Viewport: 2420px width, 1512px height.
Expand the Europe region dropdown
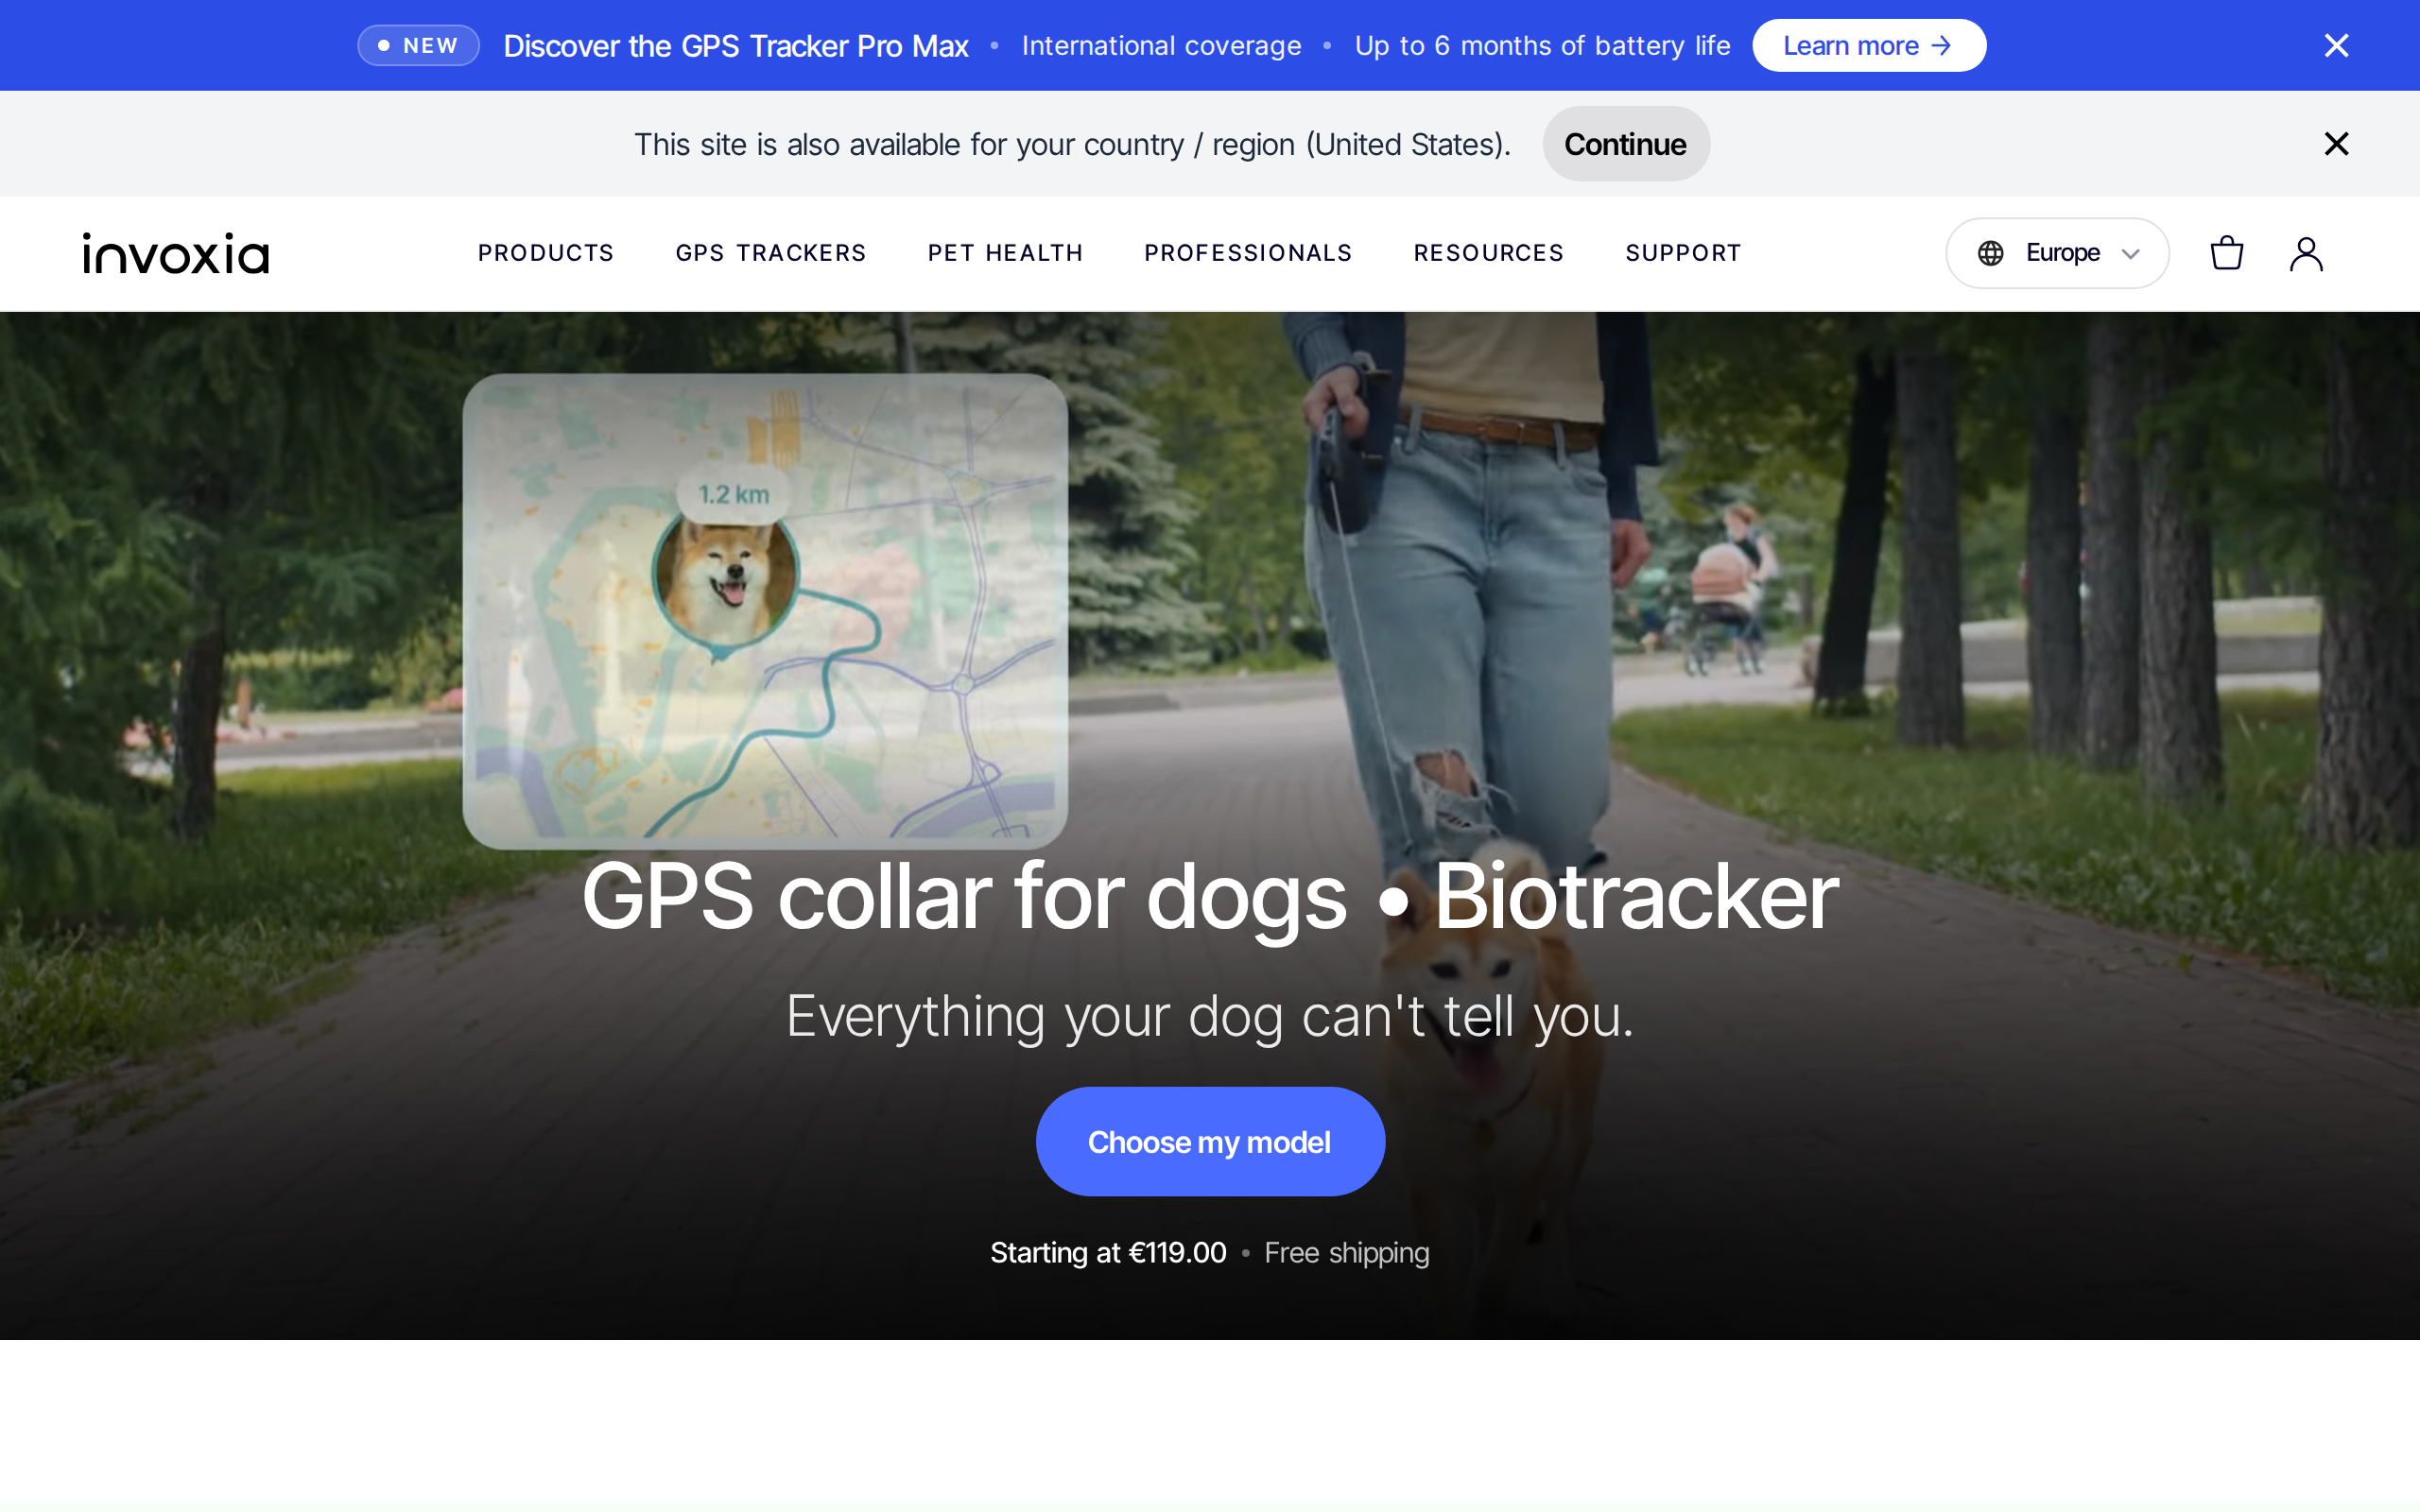tap(2057, 253)
